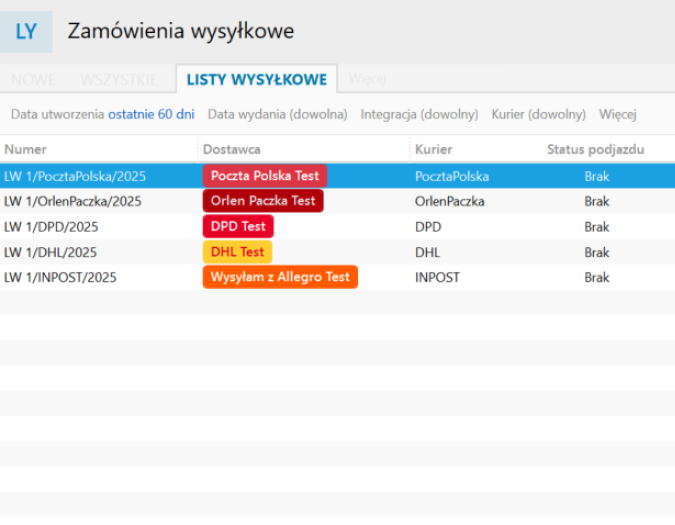Click Brak status in PocztaPolska row
The image size is (675, 525).
click(x=597, y=176)
